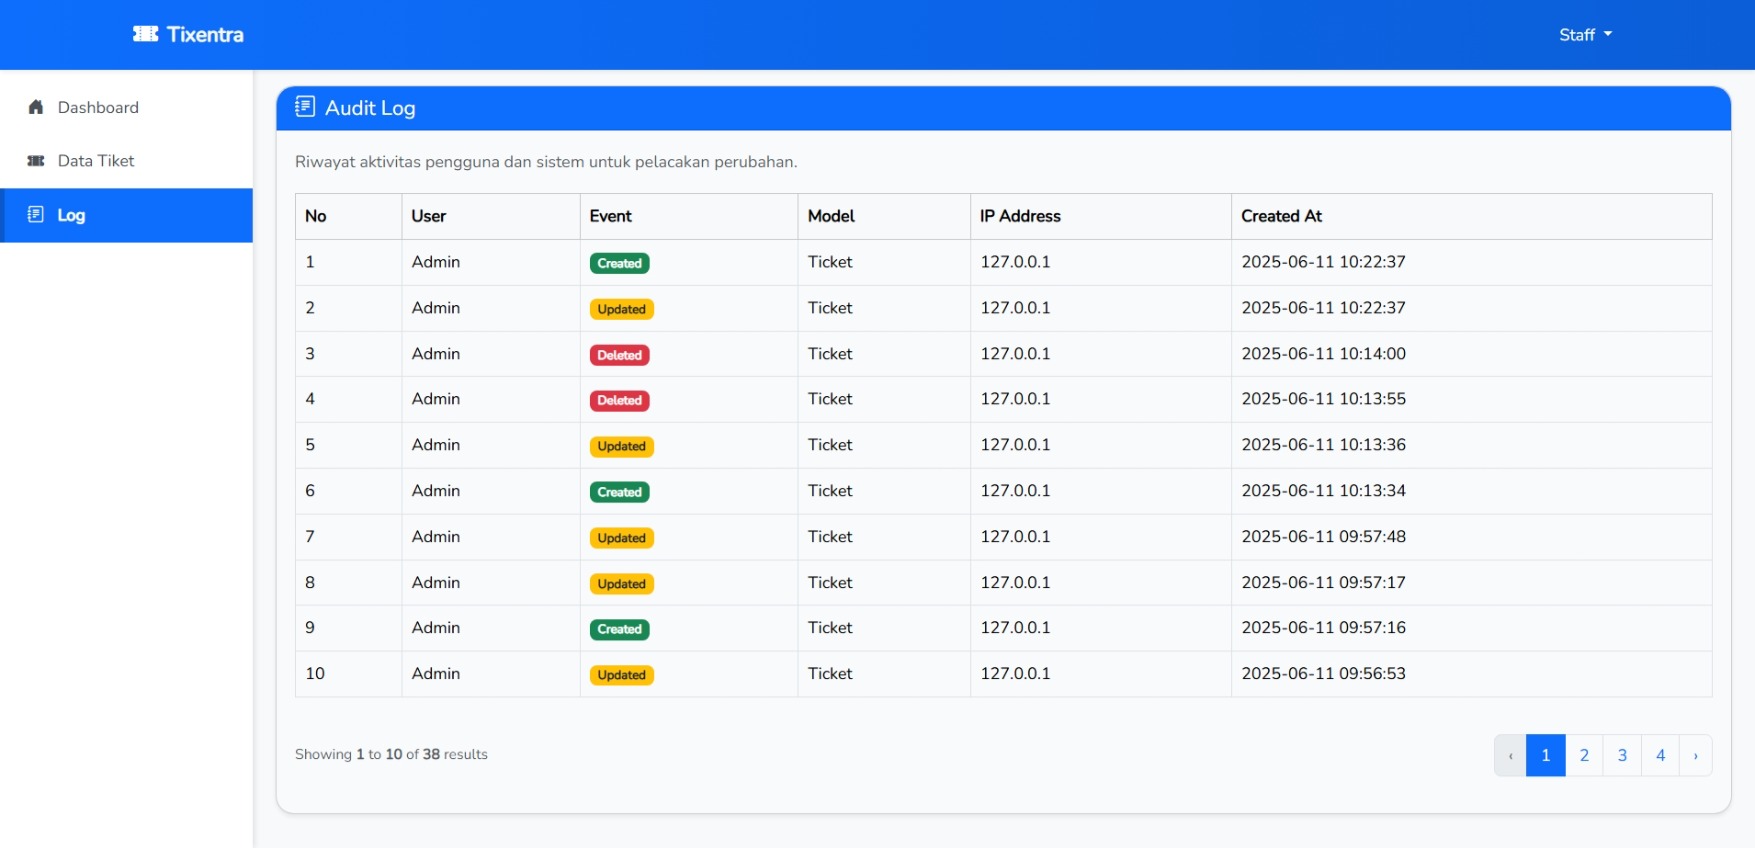Image resolution: width=1755 pixels, height=848 pixels.
Task: Jump to page 4 of results
Action: click(1660, 756)
